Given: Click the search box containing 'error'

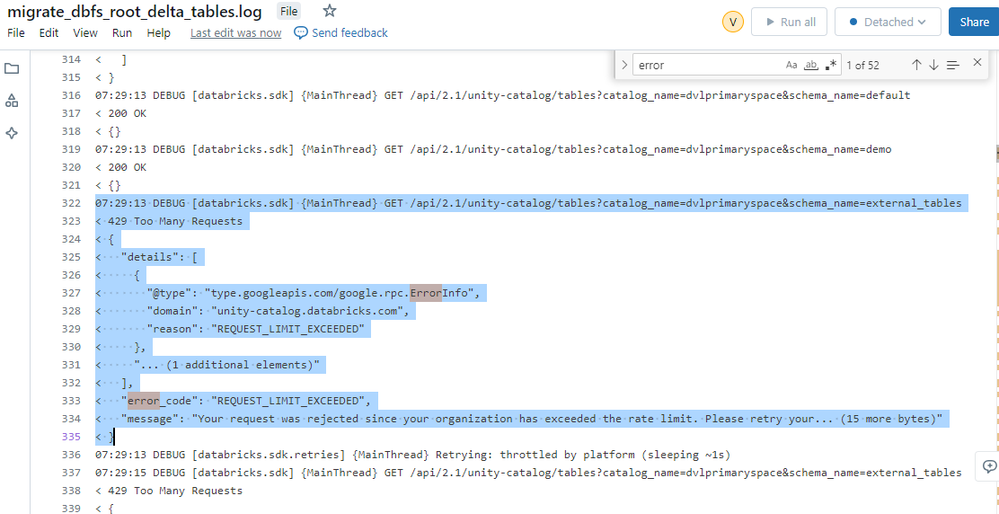Looking at the screenshot, I should pos(705,65).
